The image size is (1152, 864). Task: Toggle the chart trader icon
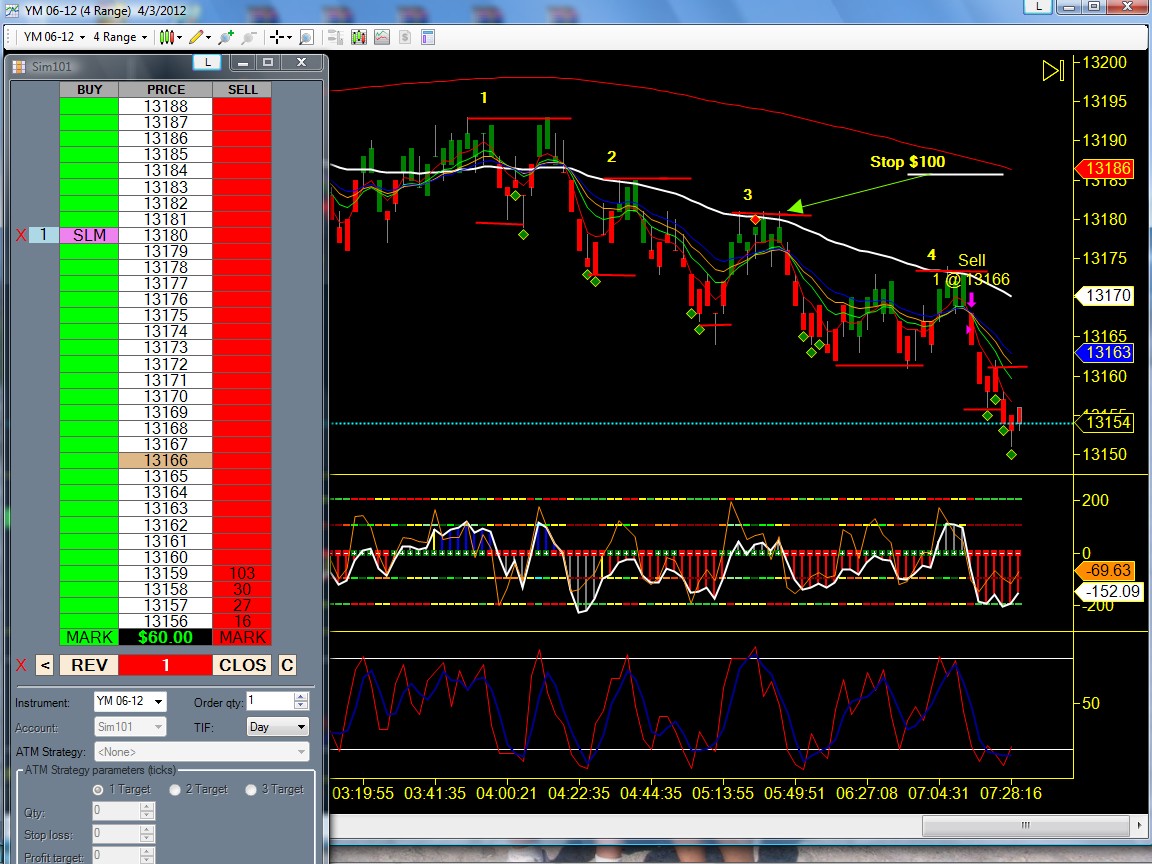pos(359,37)
